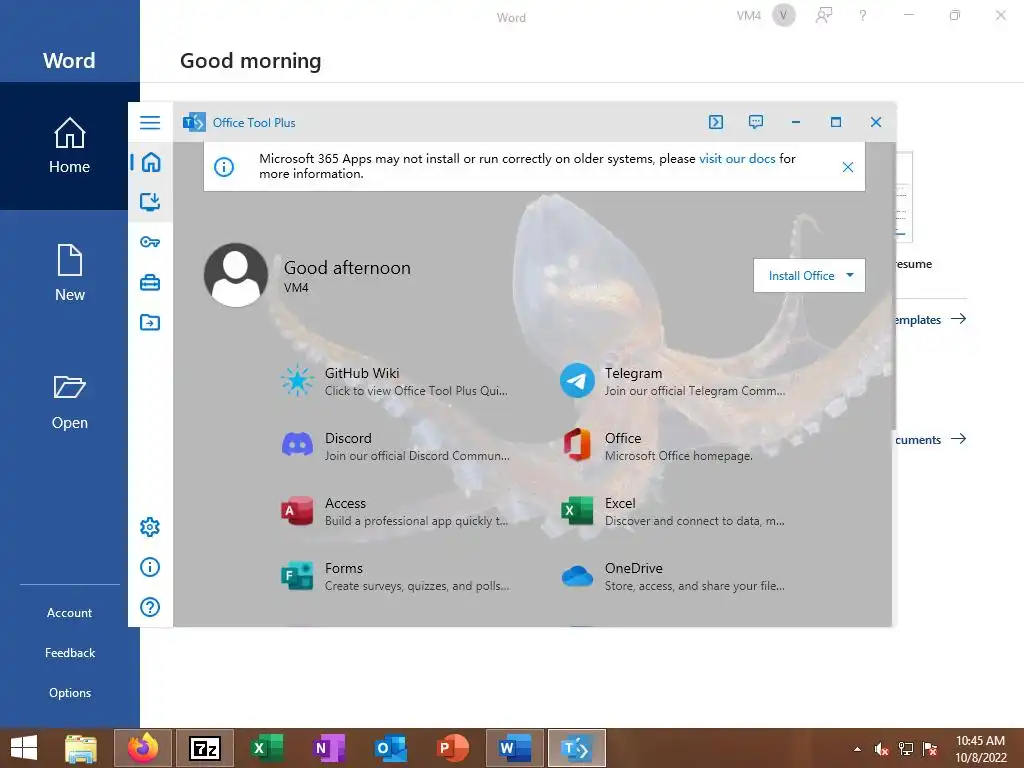Open the Activate key icon in sidebar
The width and height of the screenshot is (1024, 768).
point(150,242)
